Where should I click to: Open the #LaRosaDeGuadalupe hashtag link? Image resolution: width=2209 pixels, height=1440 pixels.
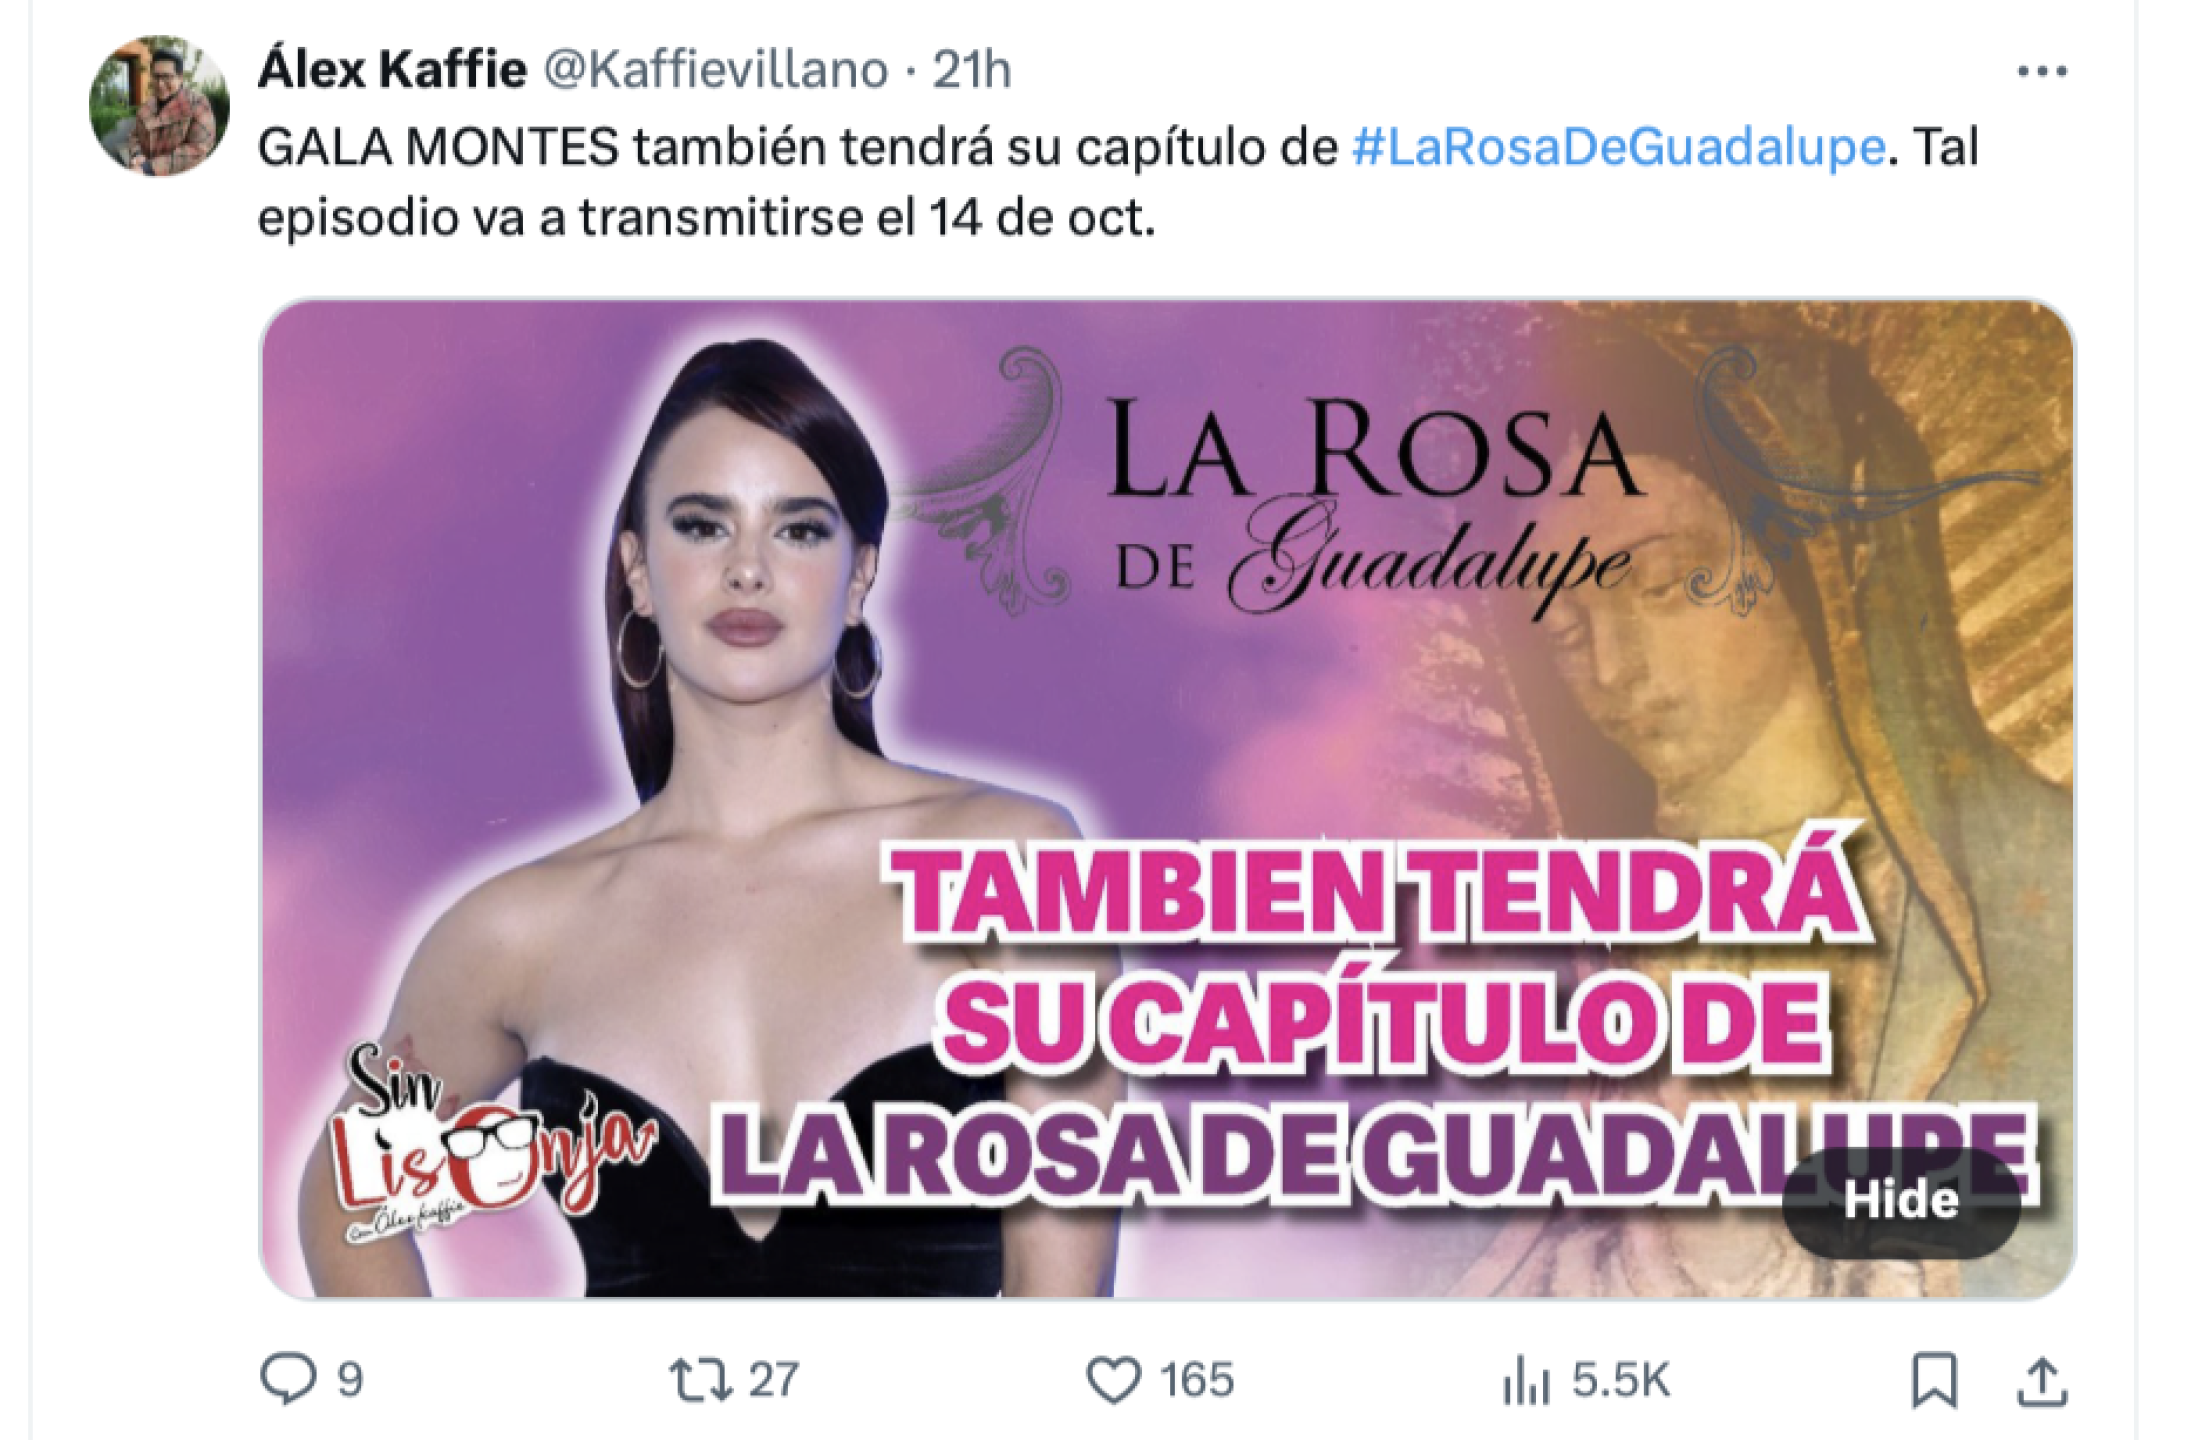pyautogui.click(x=1619, y=147)
